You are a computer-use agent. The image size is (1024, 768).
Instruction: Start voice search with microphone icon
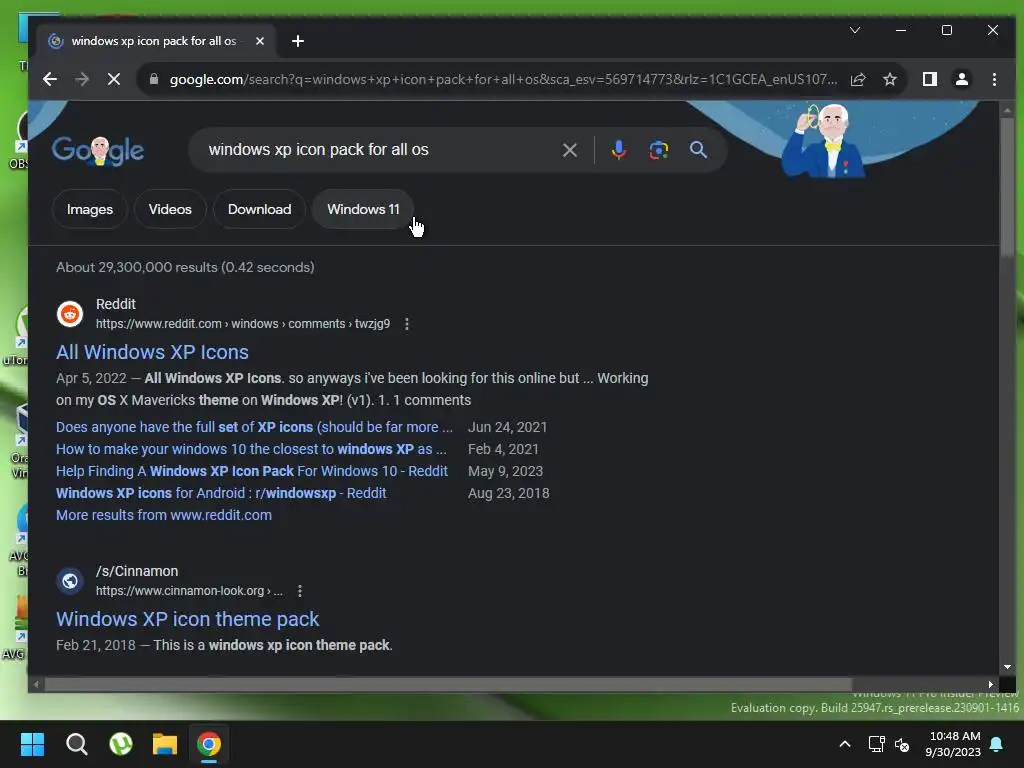pos(618,150)
